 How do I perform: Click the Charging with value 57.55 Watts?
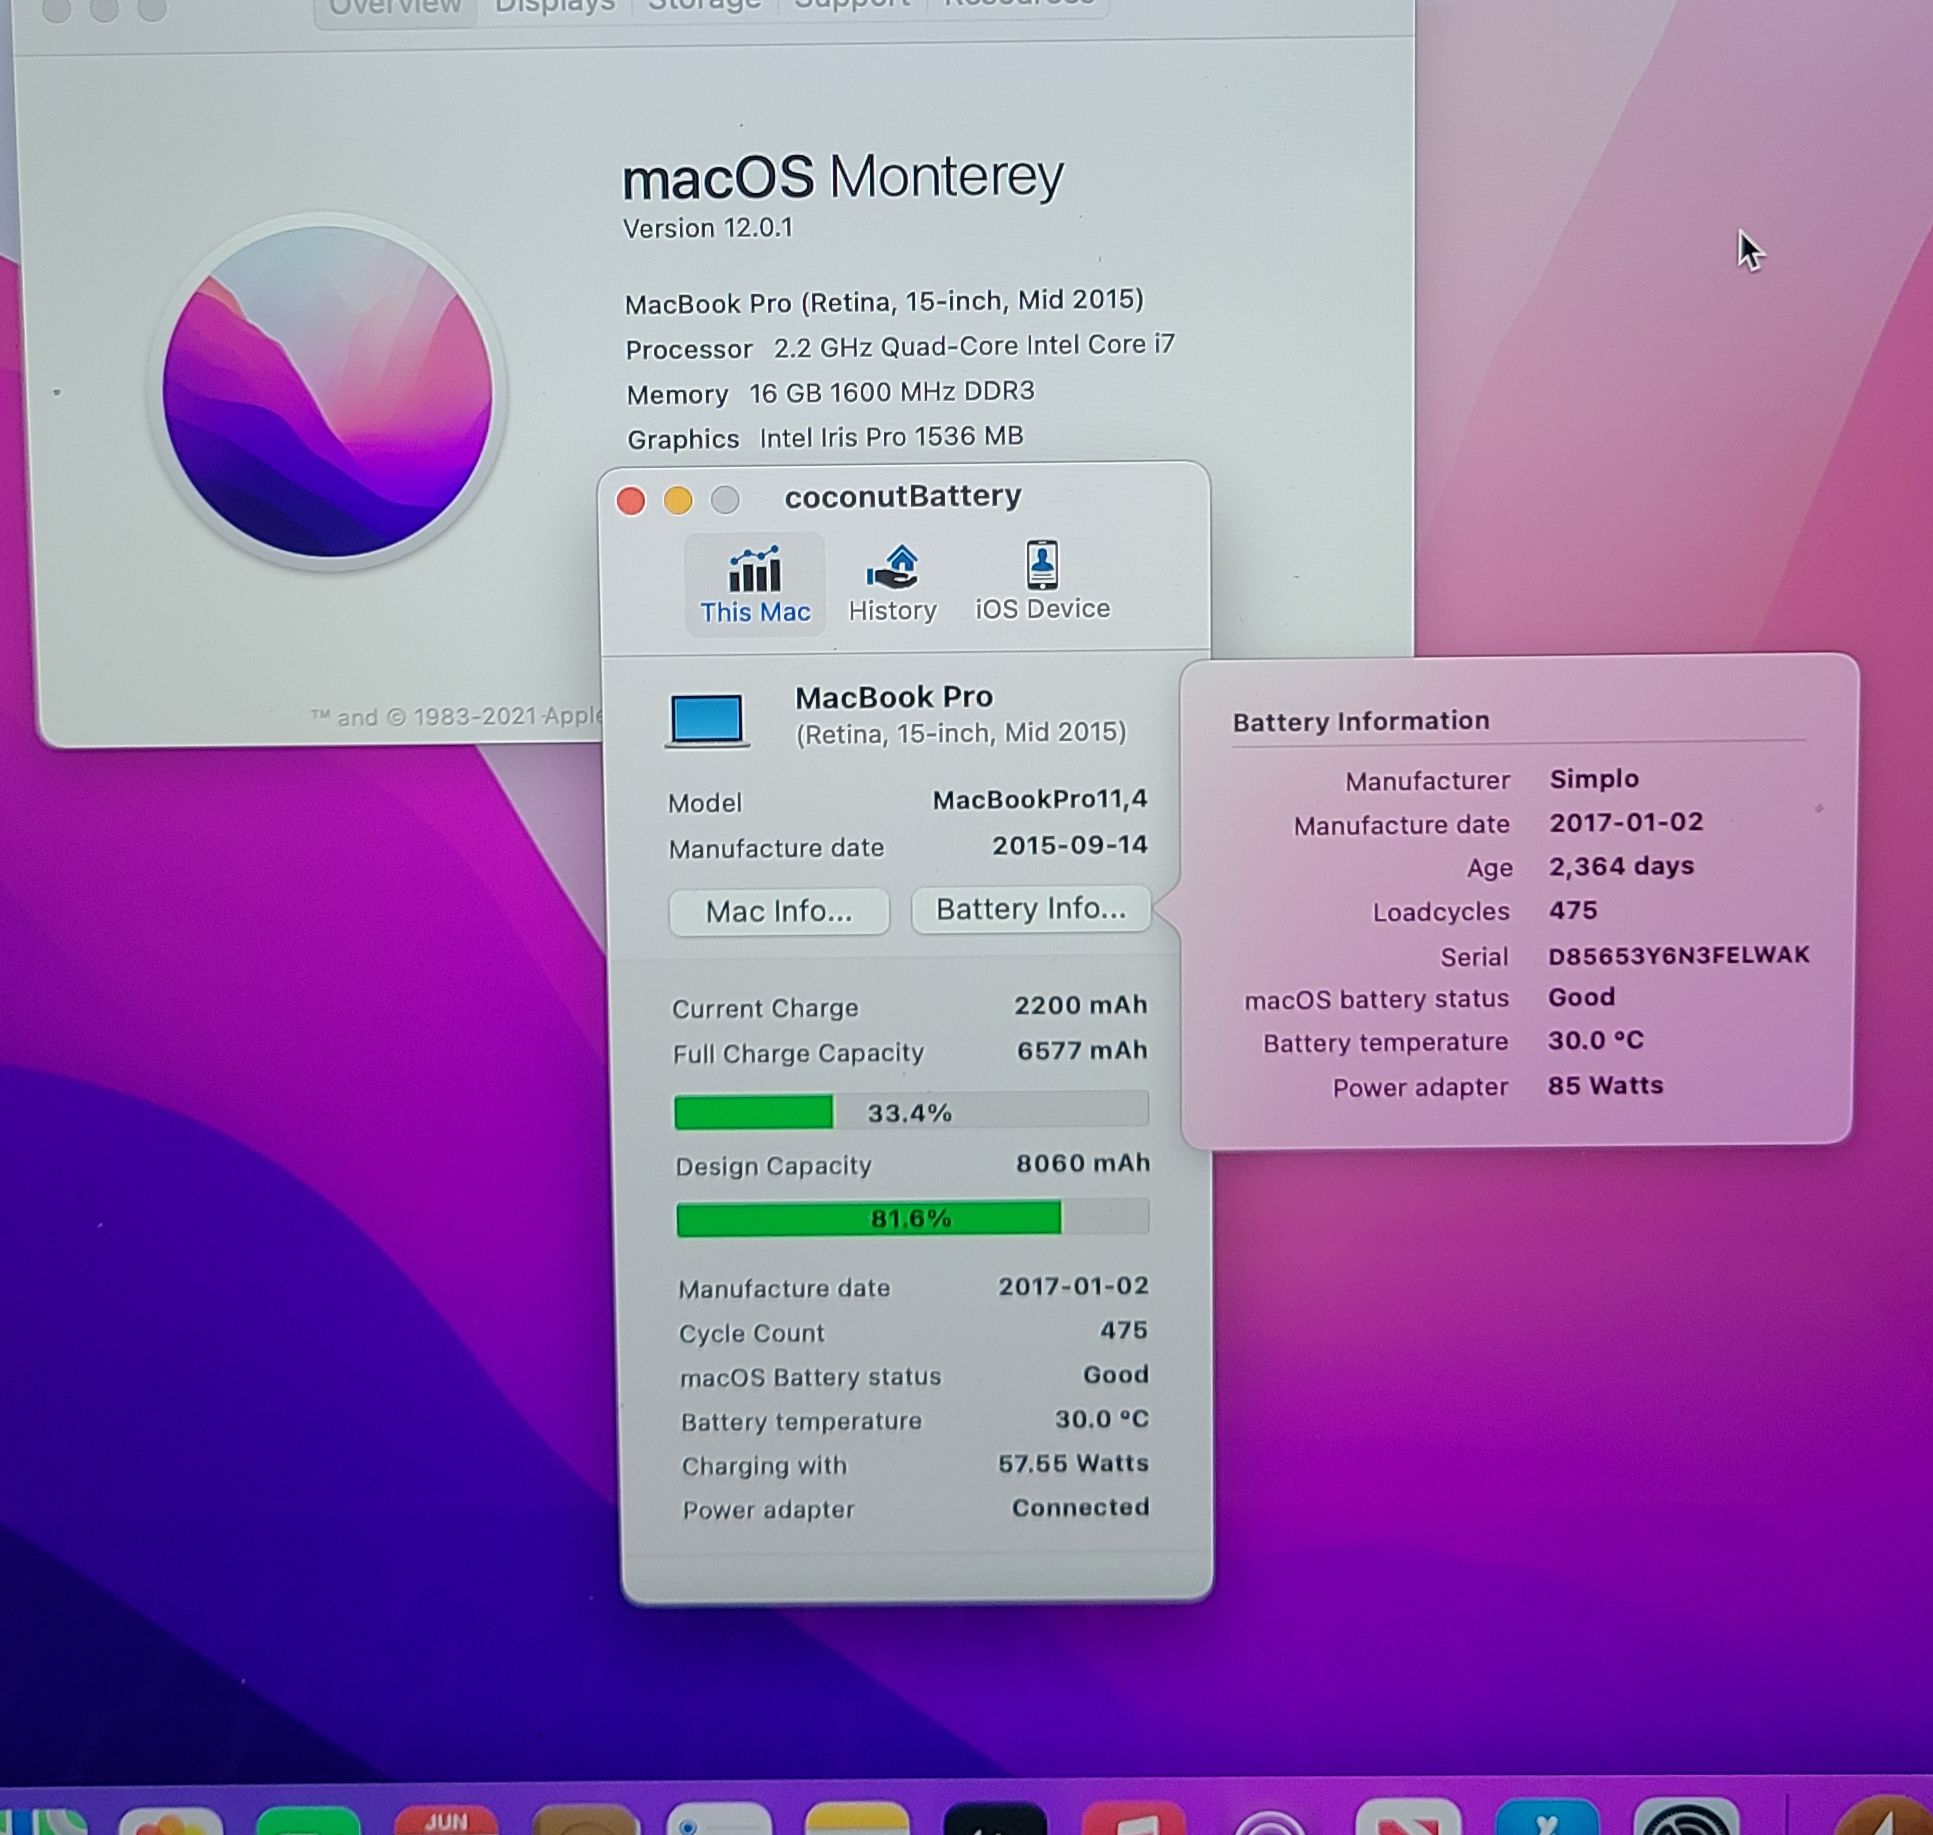pos(1073,1463)
